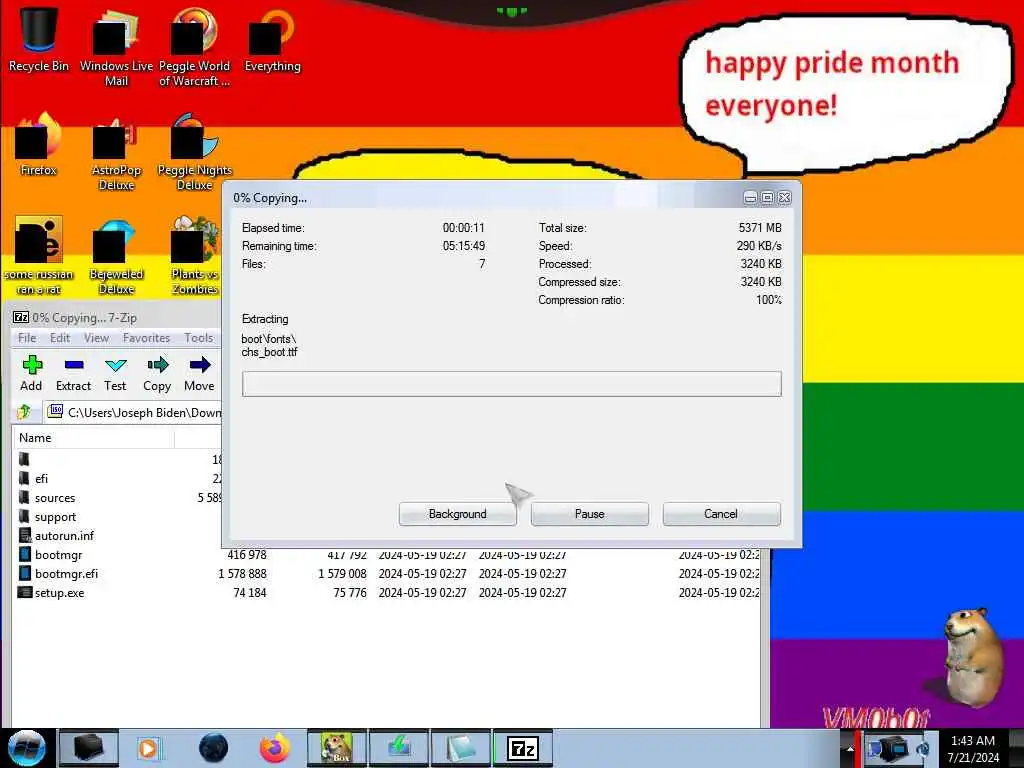Click the Background button in copy dialog
Image resolution: width=1024 pixels, height=768 pixels.
[457, 514]
